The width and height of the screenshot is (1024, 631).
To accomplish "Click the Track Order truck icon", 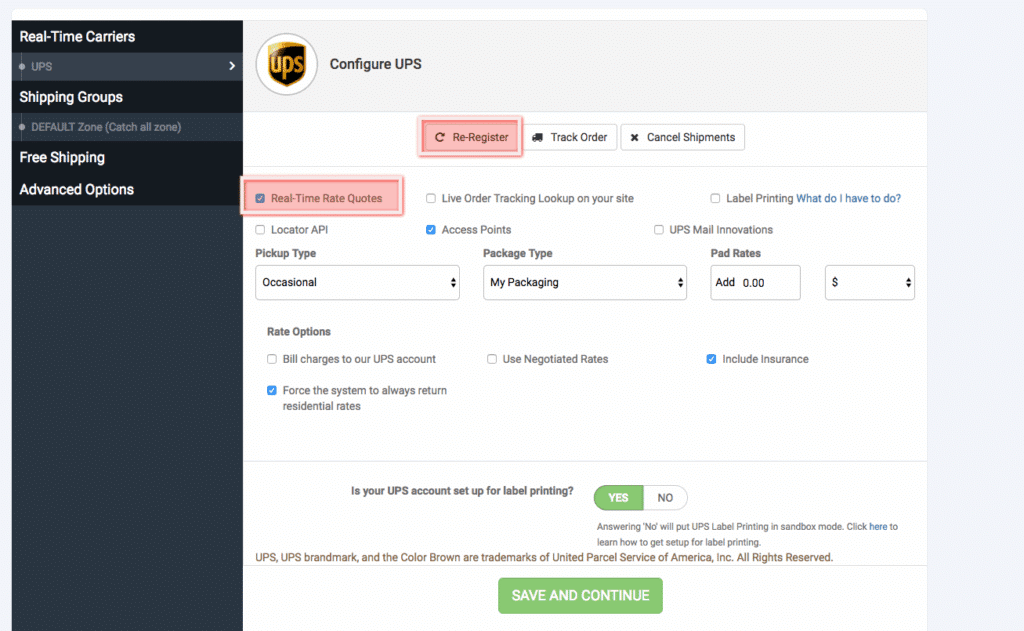I will point(537,137).
